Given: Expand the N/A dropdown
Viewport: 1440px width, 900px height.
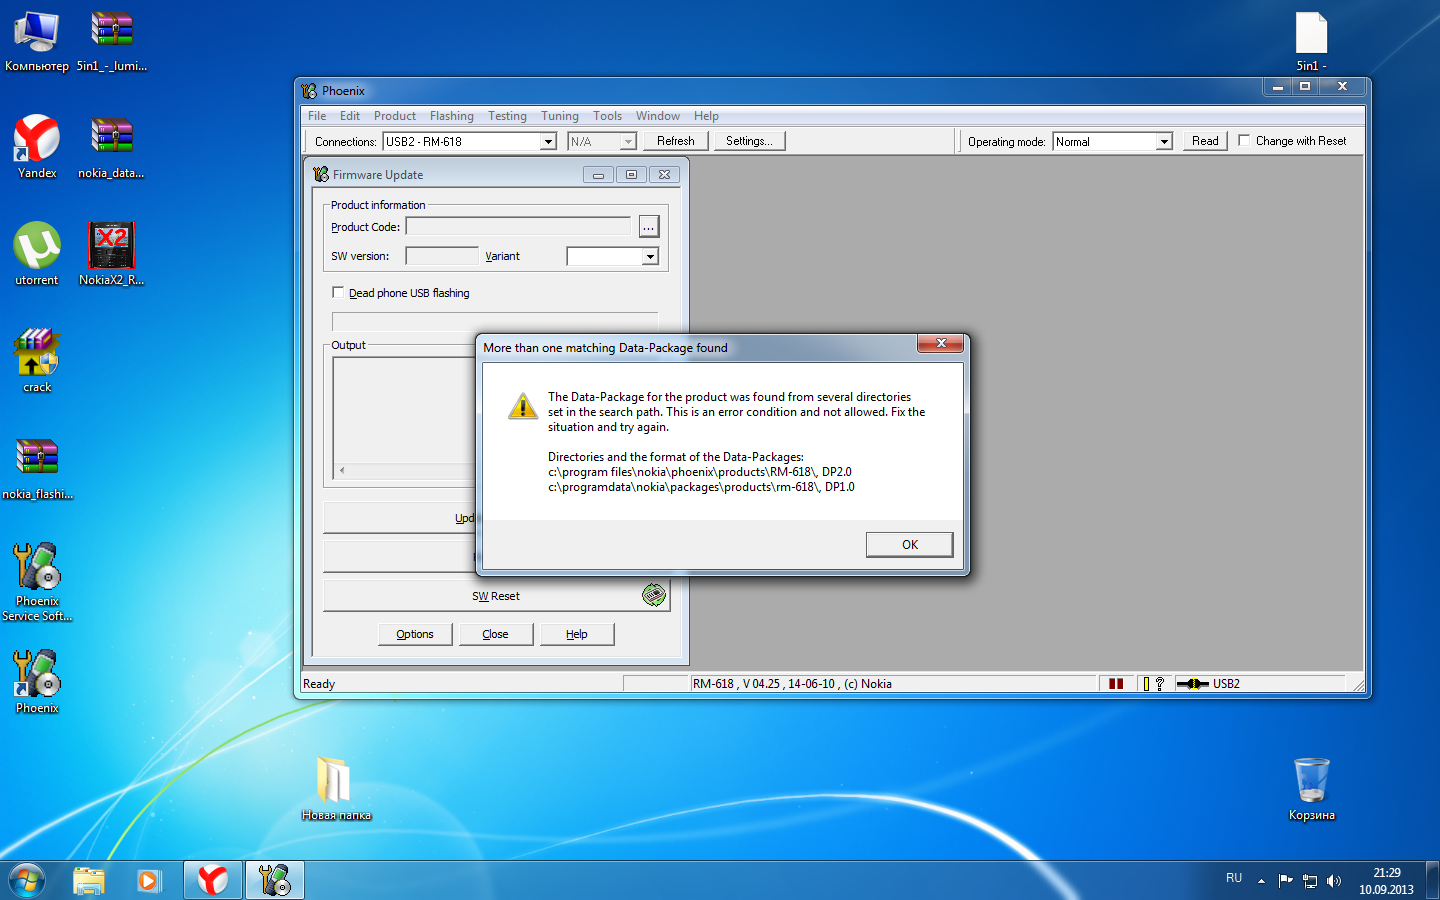Looking at the screenshot, I should (x=628, y=142).
